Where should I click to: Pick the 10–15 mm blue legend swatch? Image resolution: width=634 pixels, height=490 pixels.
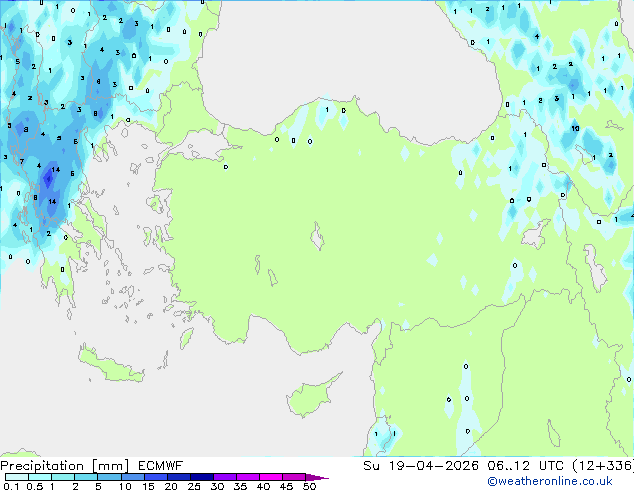(132, 477)
